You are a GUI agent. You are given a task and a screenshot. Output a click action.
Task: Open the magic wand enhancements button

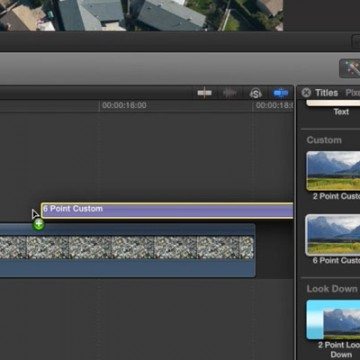click(x=350, y=68)
